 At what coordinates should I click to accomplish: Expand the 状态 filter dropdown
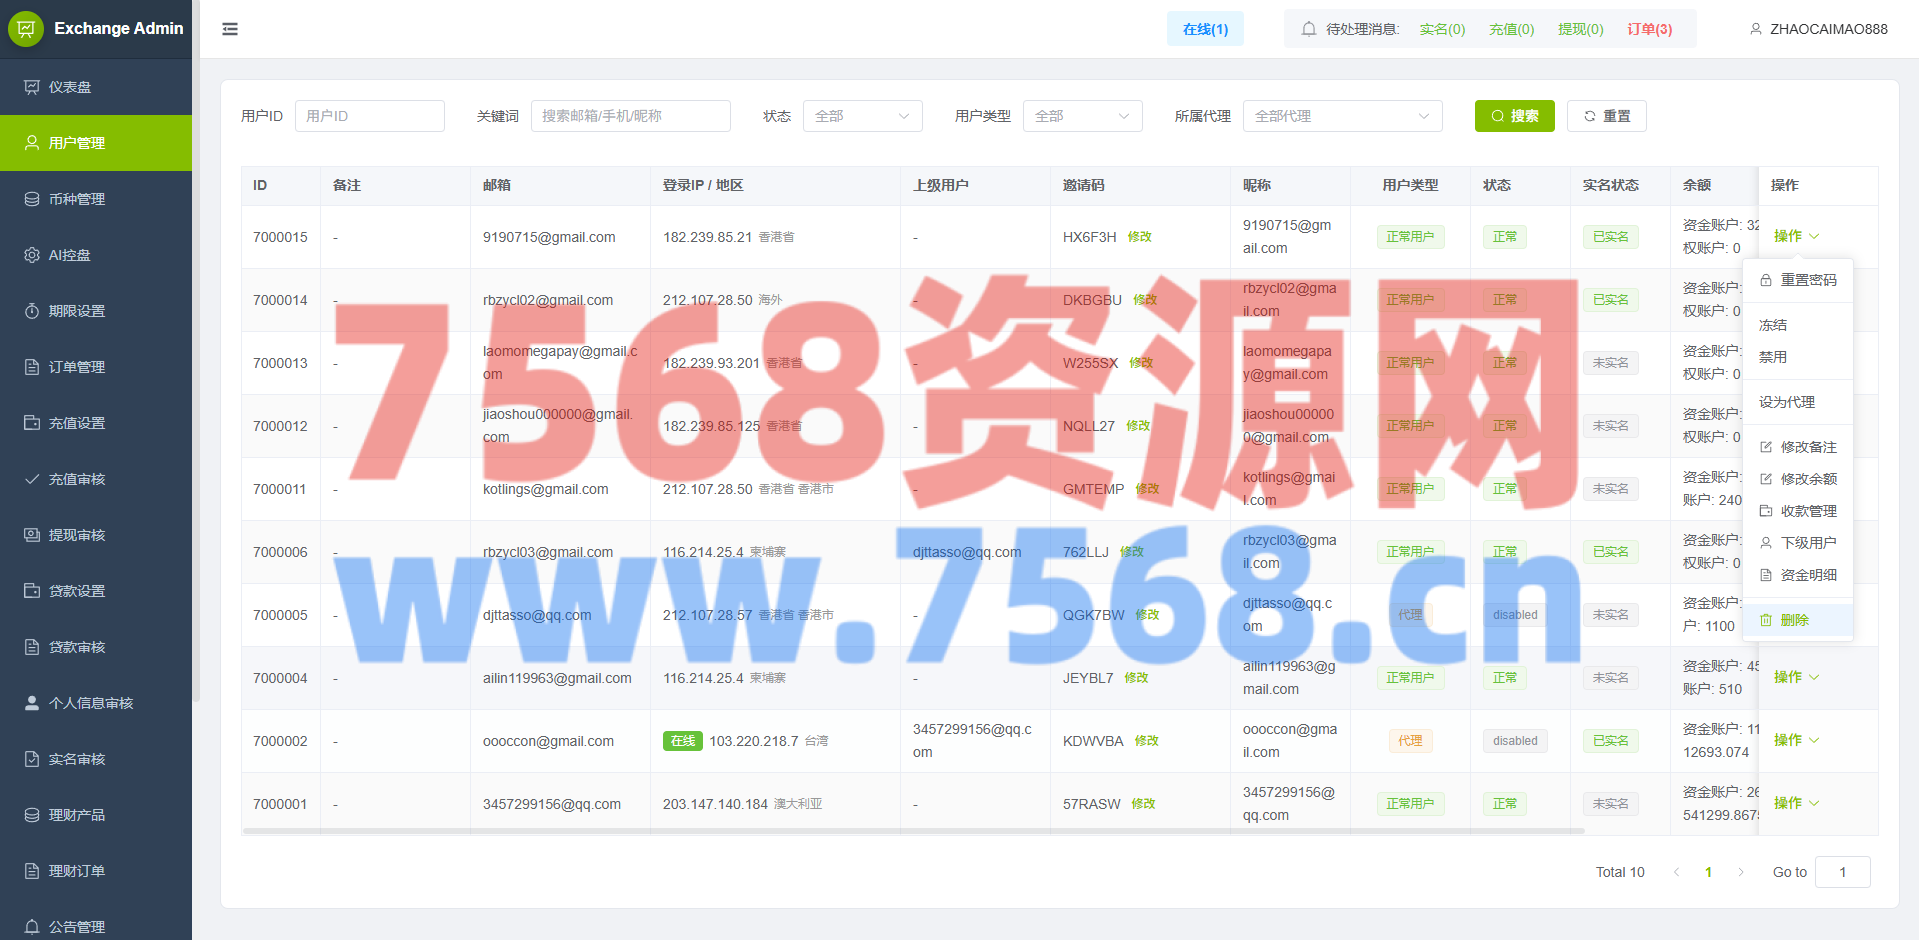(x=862, y=116)
